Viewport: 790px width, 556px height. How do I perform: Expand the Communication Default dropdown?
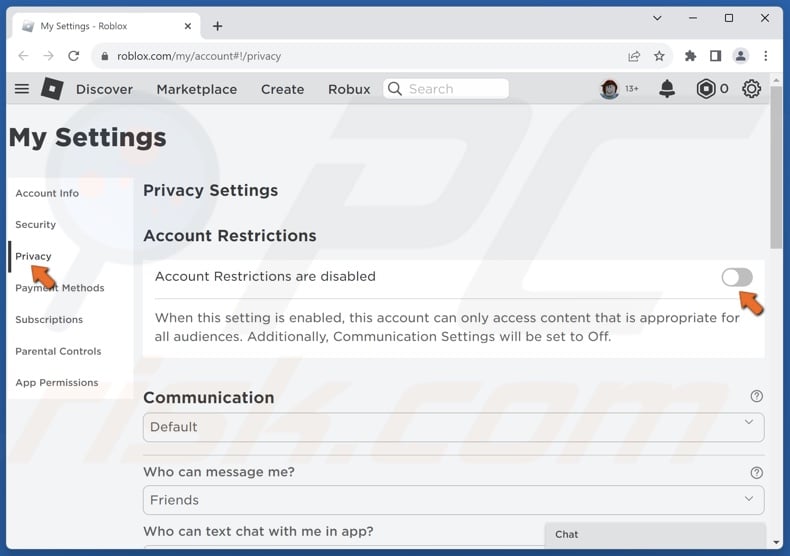pyautogui.click(x=453, y=427)
